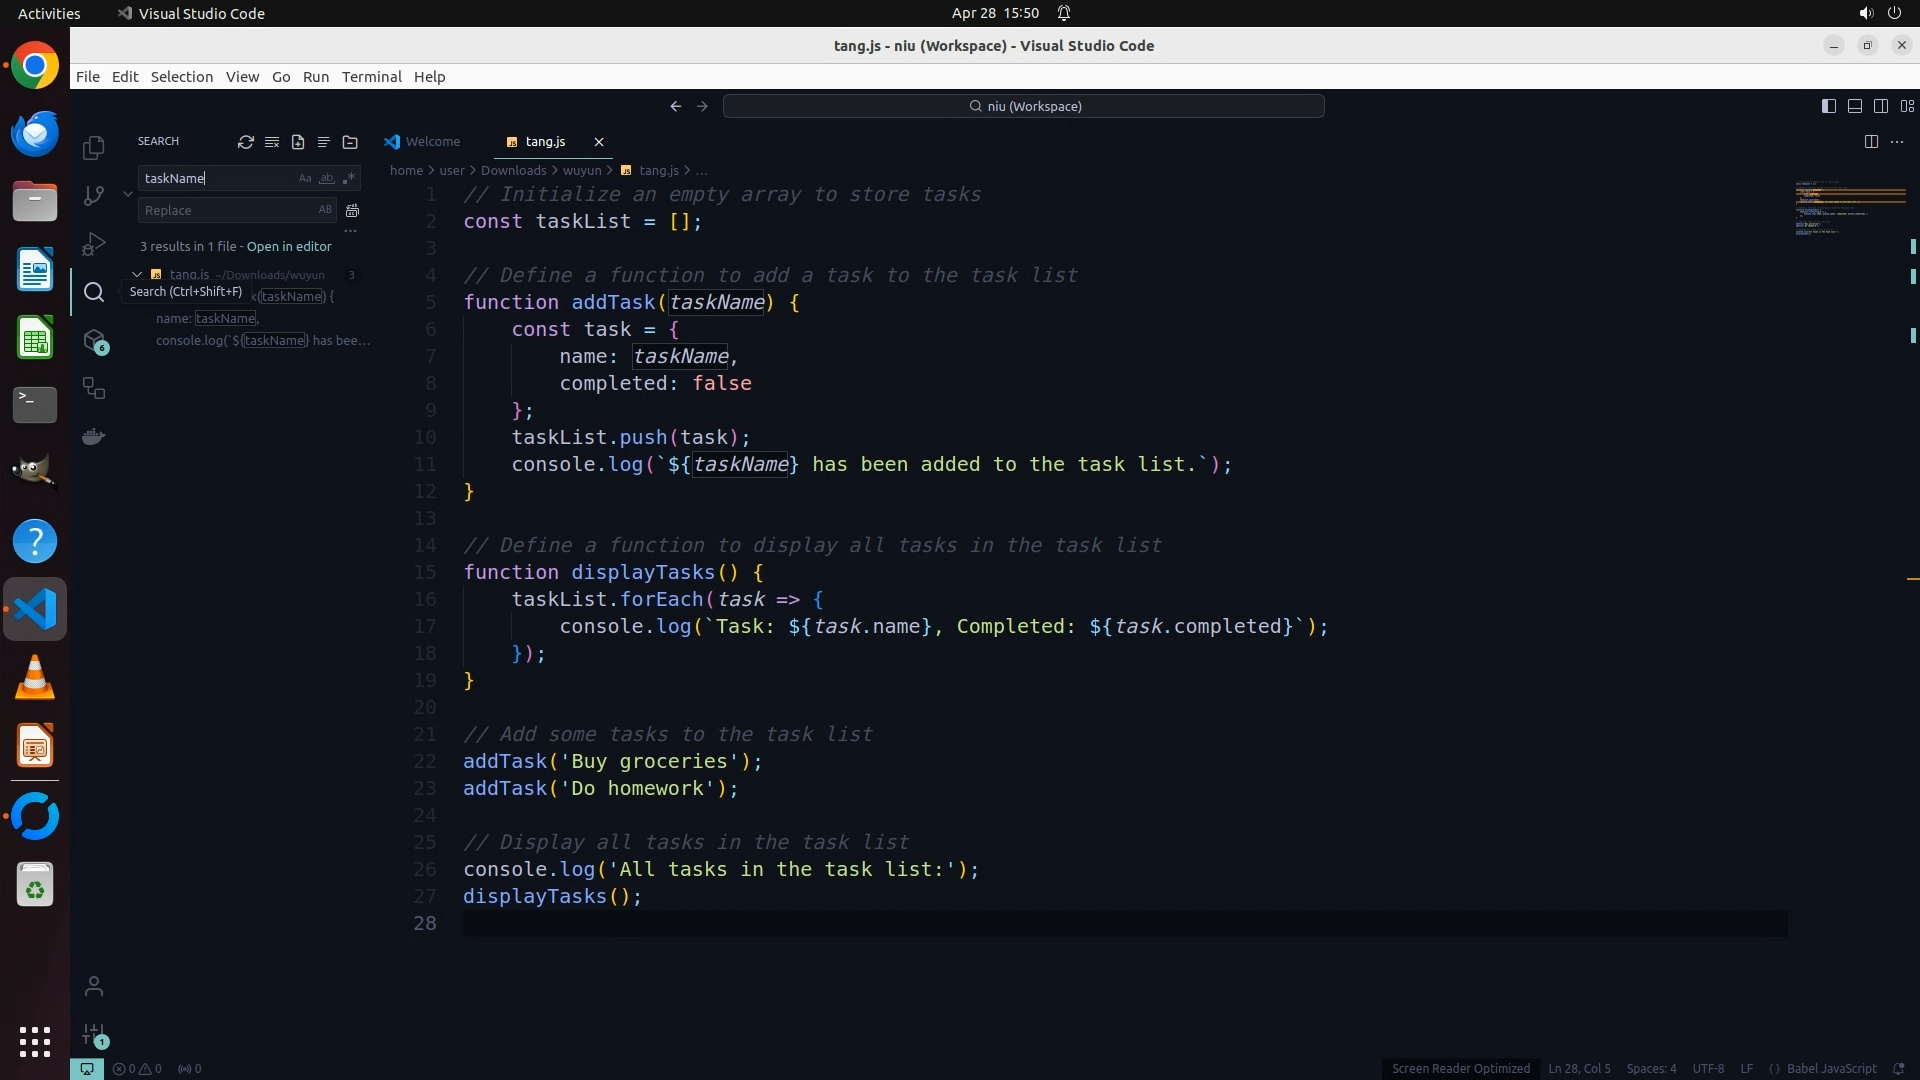Clear search results icon
Screen dimensions: 1920x1080
(272, 142)
